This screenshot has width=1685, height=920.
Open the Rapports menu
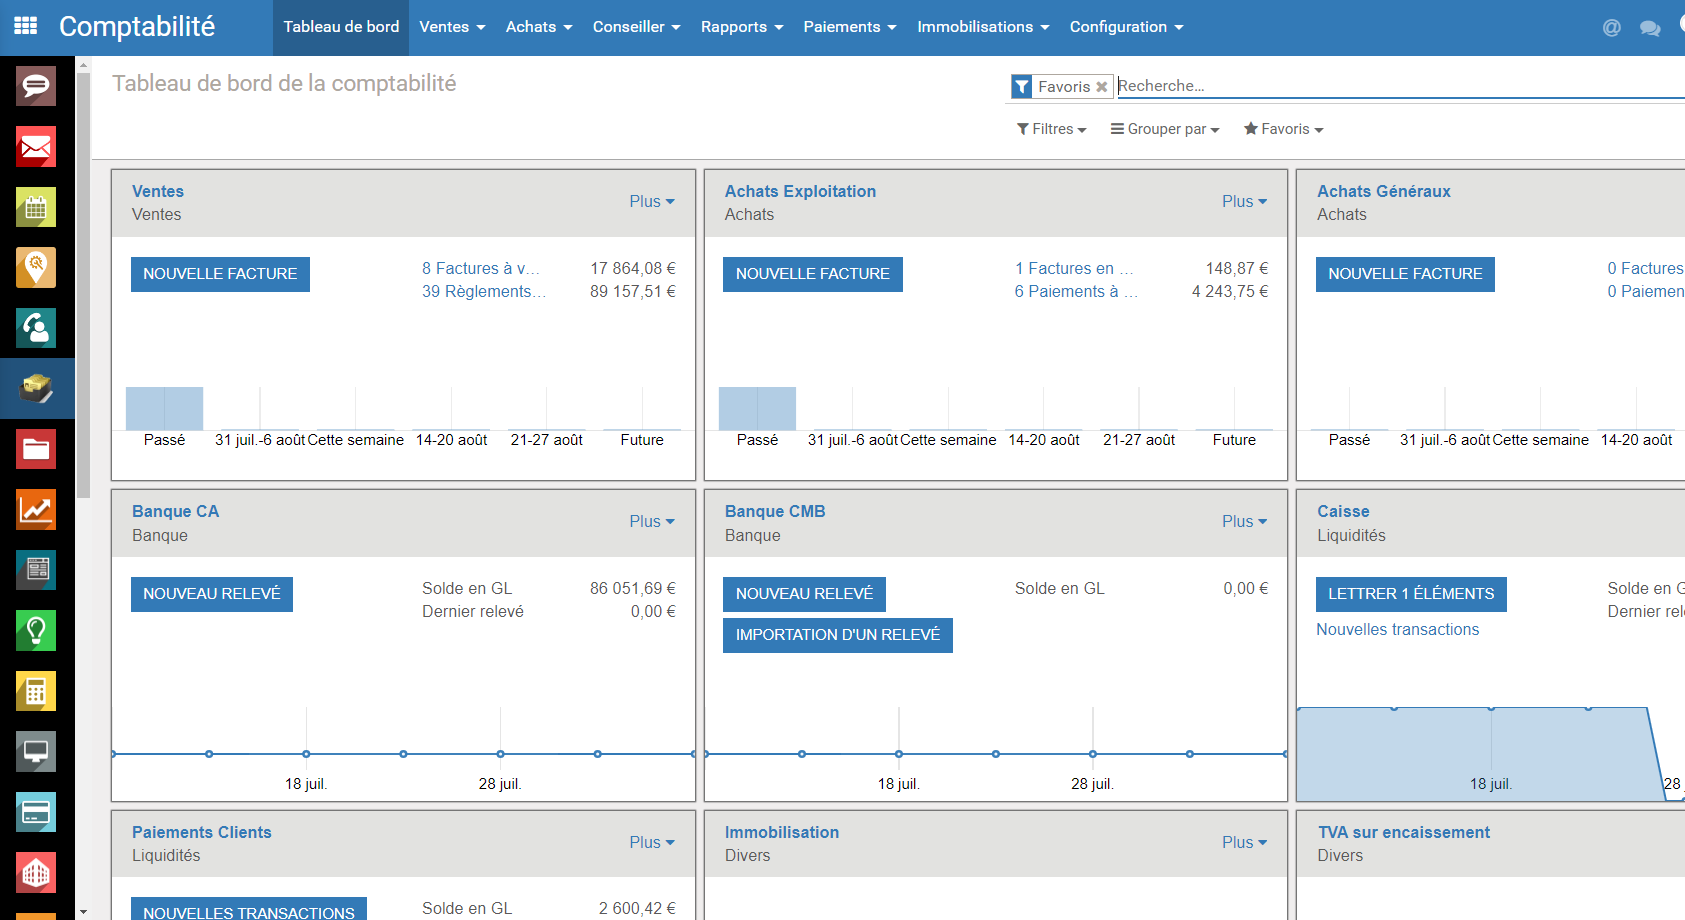coord(742,27)
